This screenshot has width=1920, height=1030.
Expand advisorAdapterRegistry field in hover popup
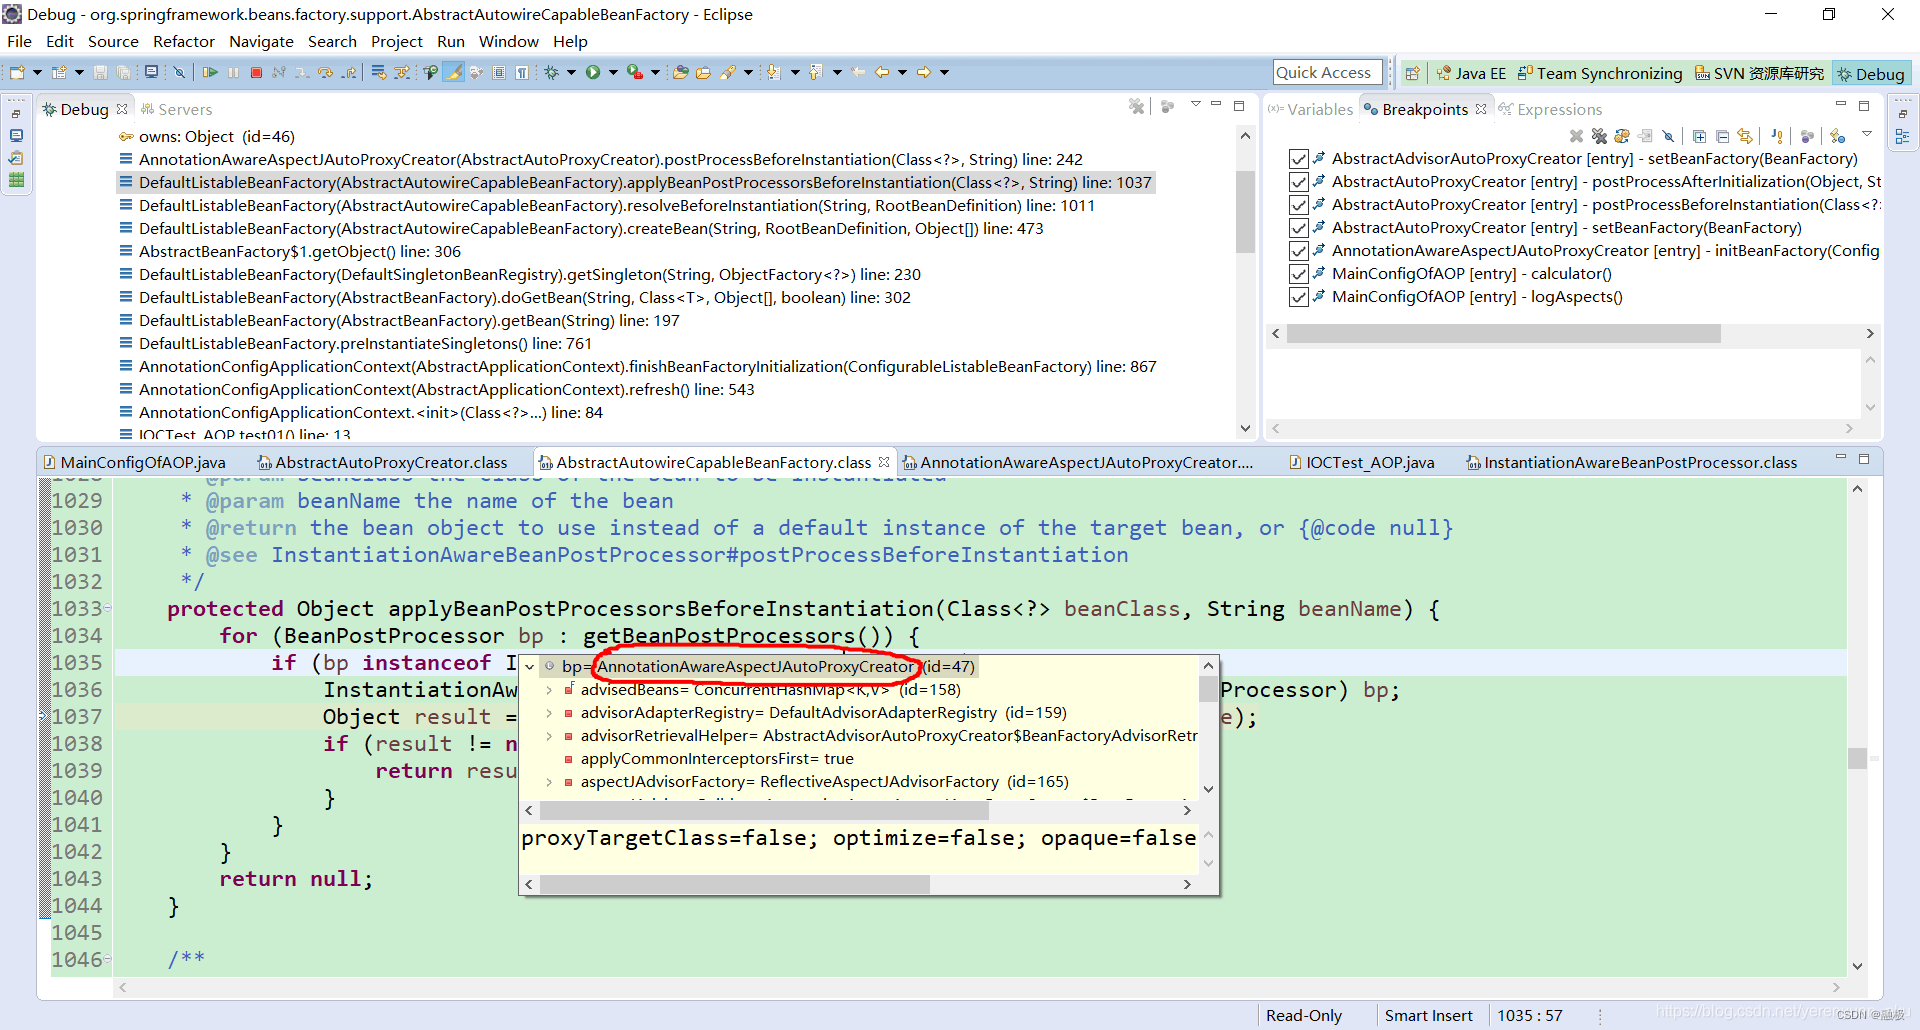(x=549, y=713)
